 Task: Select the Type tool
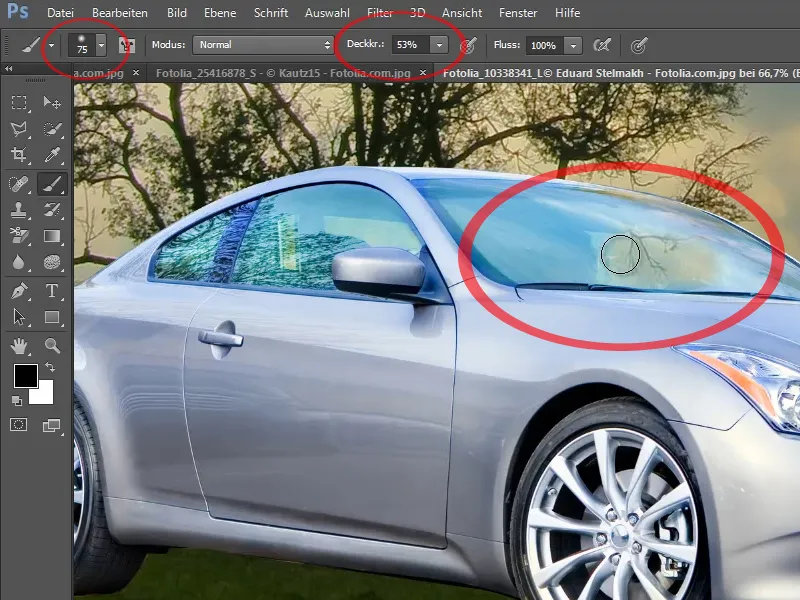(x=52, y=291)
